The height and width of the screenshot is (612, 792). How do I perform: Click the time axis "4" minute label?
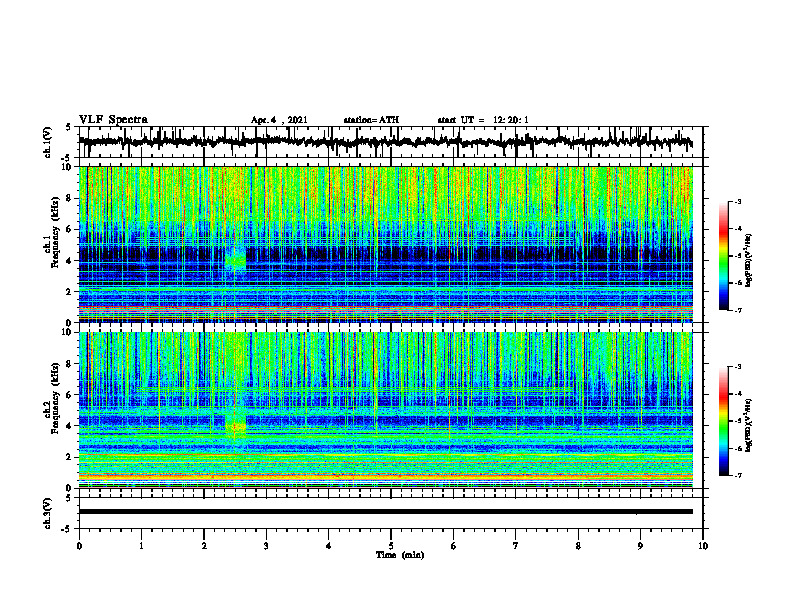tap(329, 546)
